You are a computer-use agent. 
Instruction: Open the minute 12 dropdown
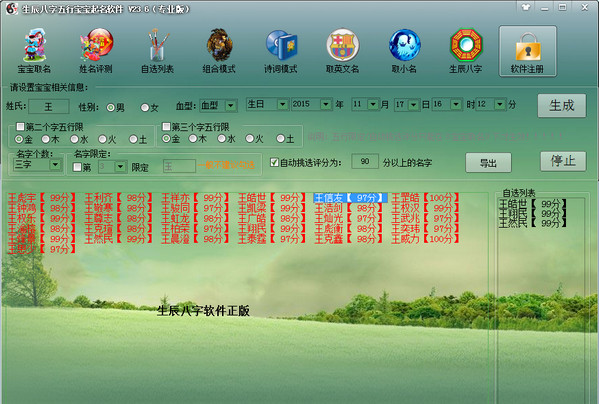(x=500, y=104)
